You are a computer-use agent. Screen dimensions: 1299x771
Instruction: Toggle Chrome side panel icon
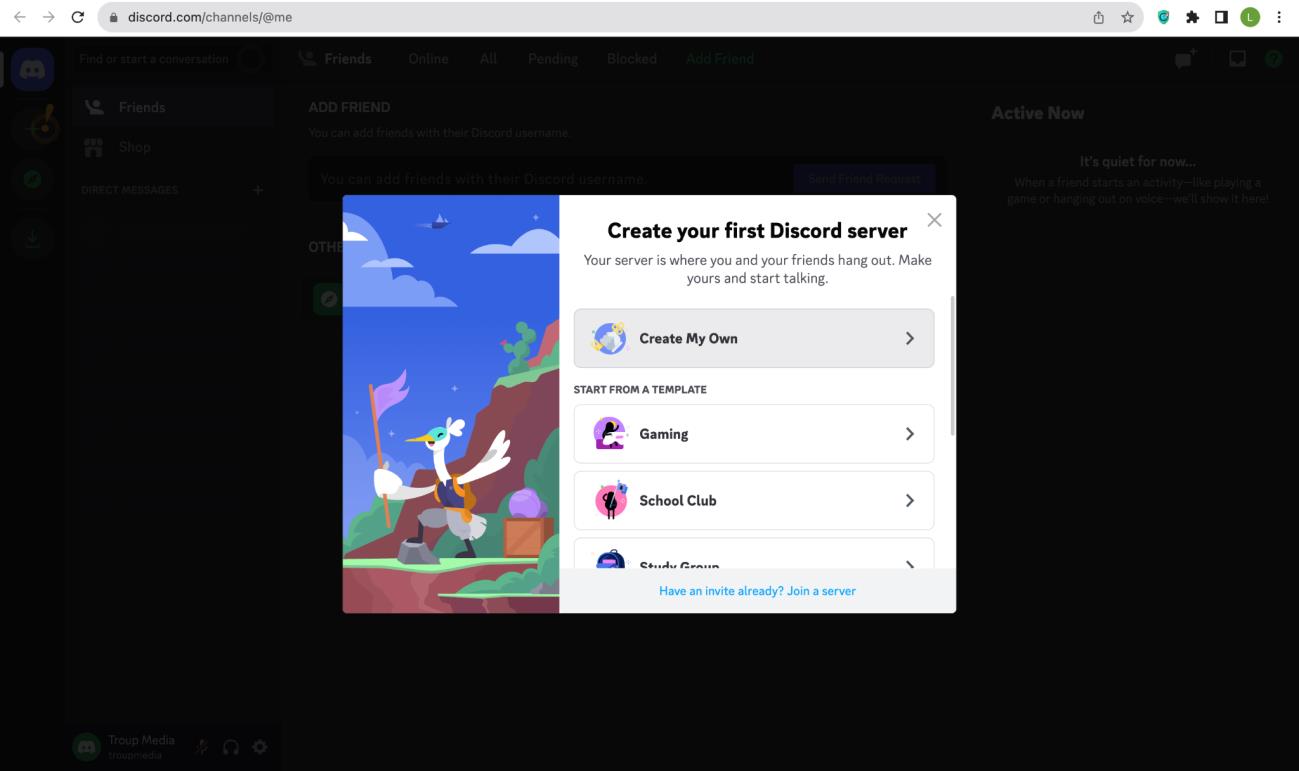[1221, 17]
